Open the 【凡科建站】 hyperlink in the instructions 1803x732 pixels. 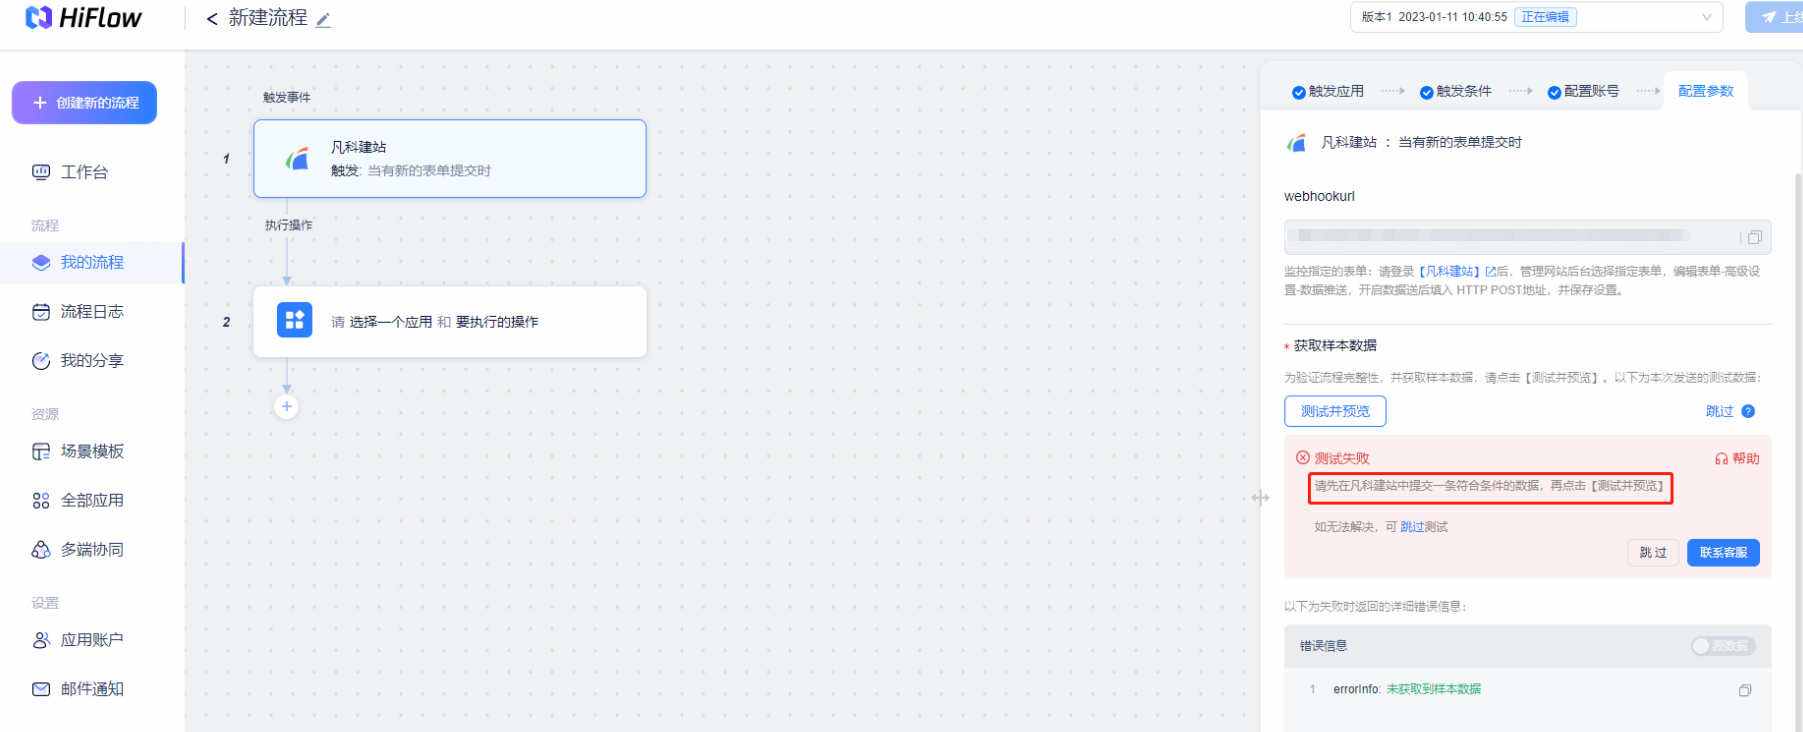pos(1450,271)
